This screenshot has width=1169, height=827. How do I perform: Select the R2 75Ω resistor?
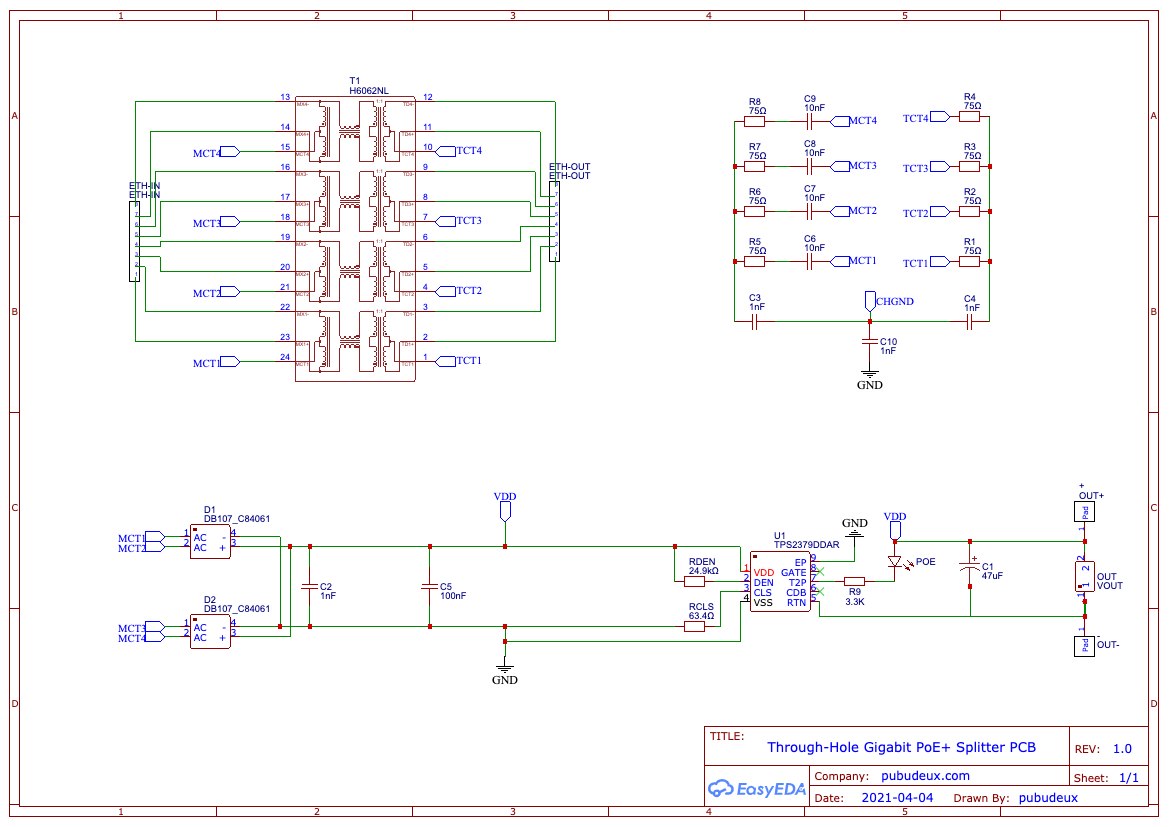point(969,212)
